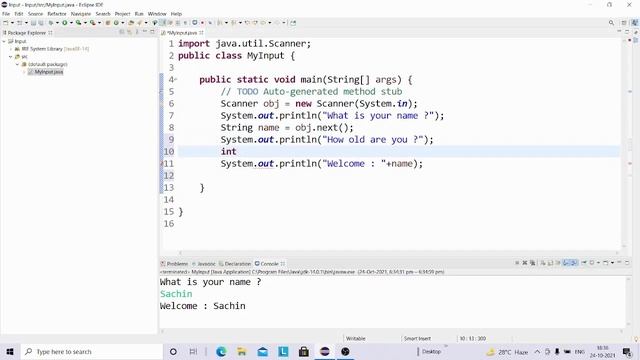The width and height of the screenshot is (640, 360).
Task: Click the New Java Class icon
Action: tap(116, 23)
